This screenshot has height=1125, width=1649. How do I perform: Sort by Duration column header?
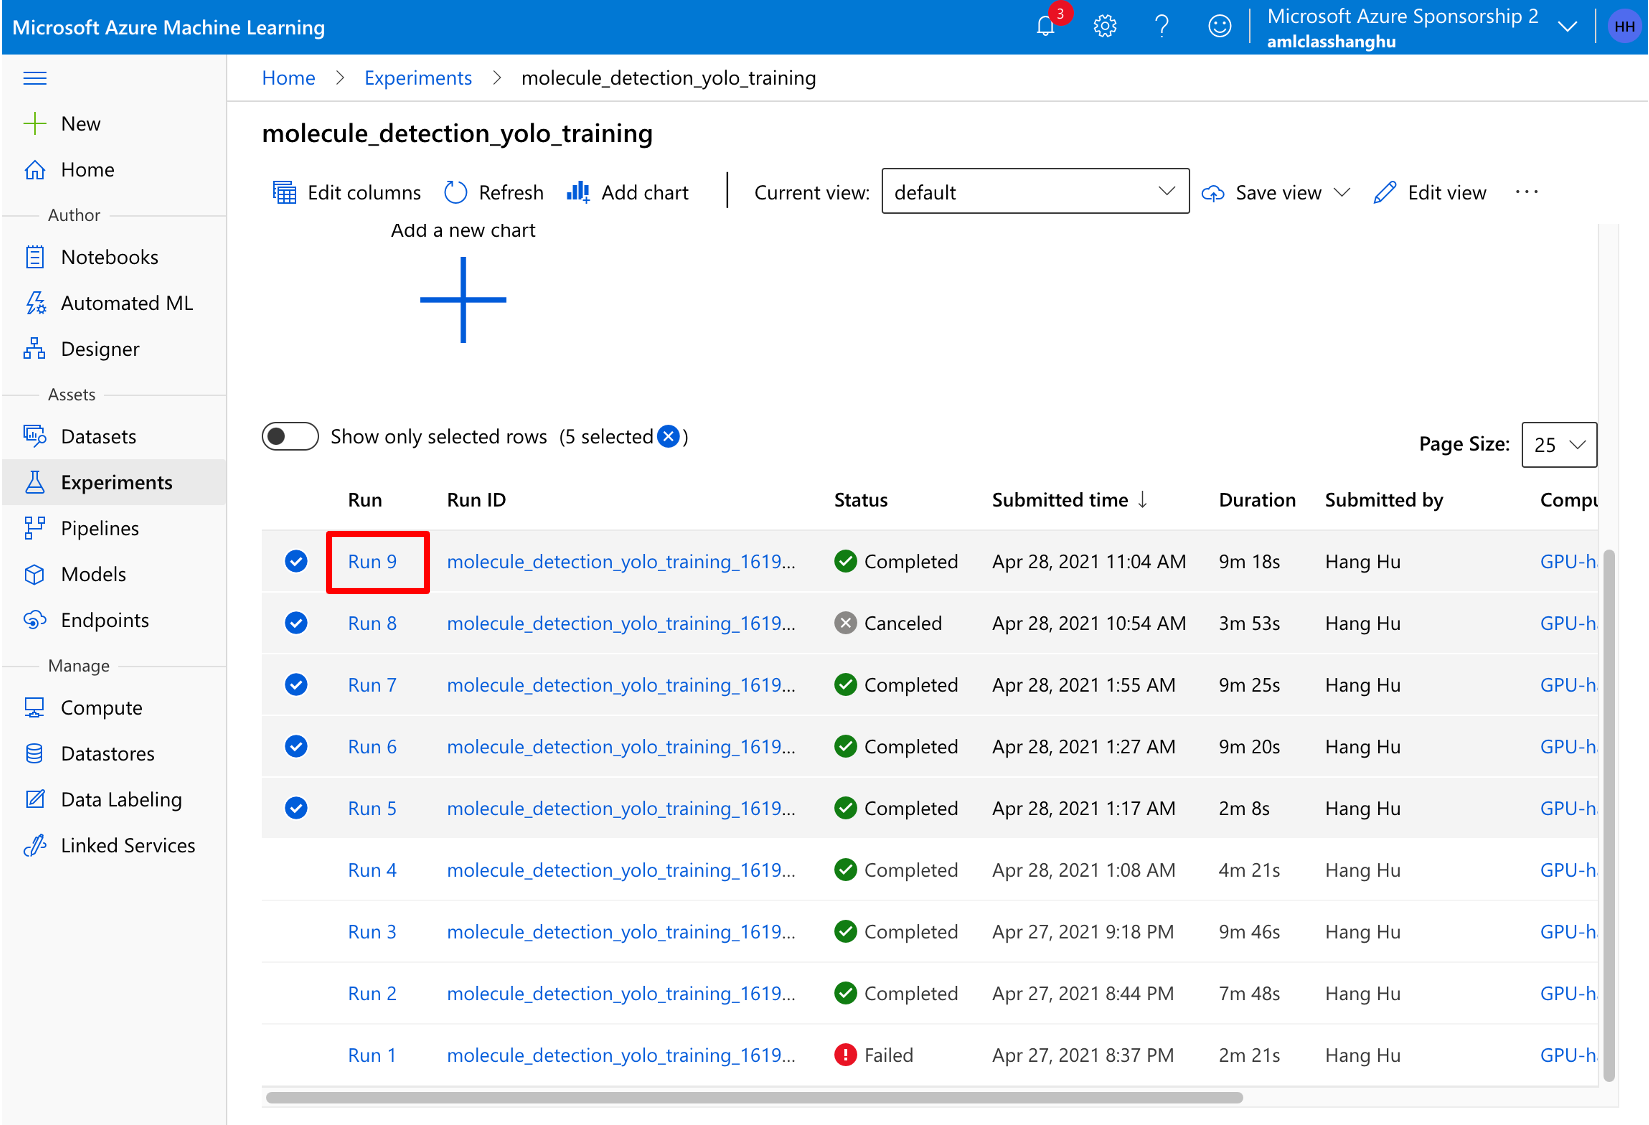pyautogui.click(x=1257, y=500)
